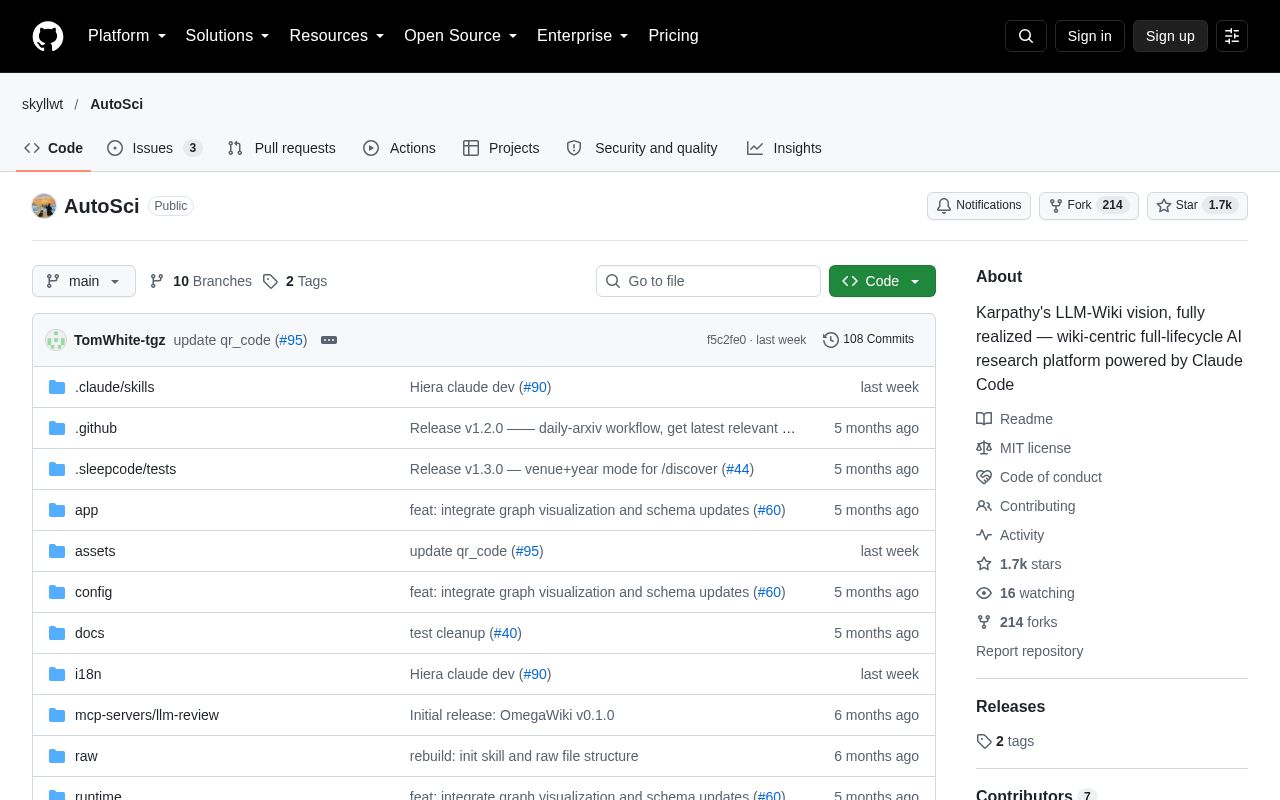
Task: Star the AutoSci repository
Action: (x=1197, y=206)
